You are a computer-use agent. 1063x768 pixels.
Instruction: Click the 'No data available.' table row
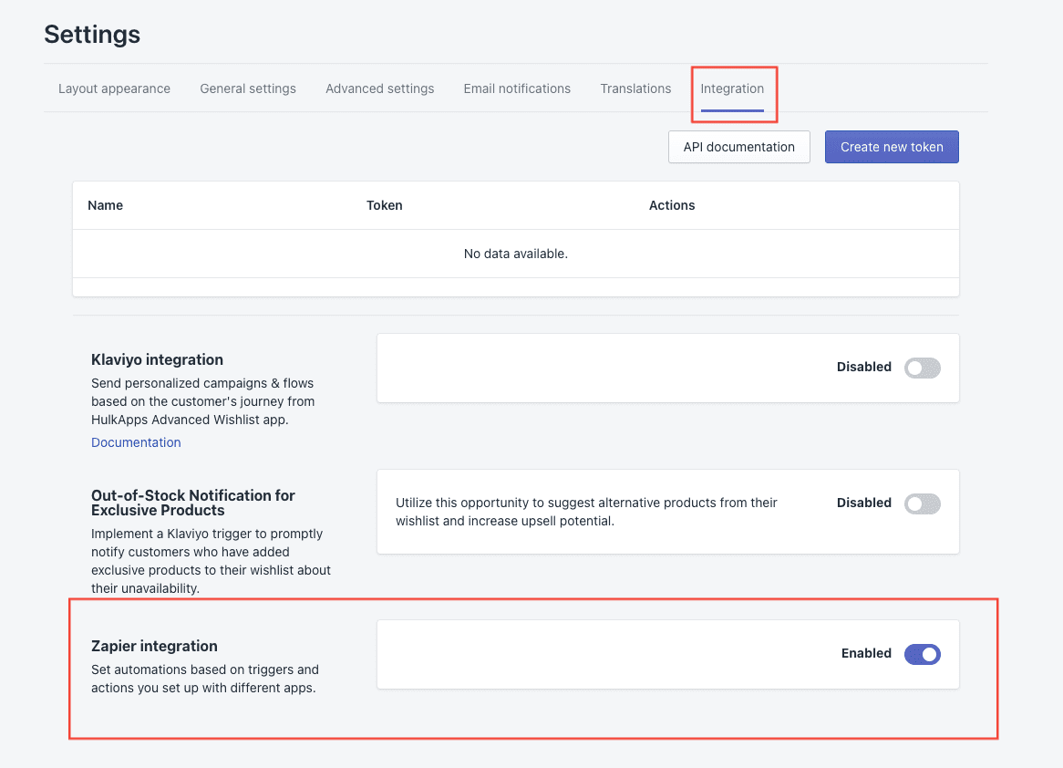click(x=516, y=254)
